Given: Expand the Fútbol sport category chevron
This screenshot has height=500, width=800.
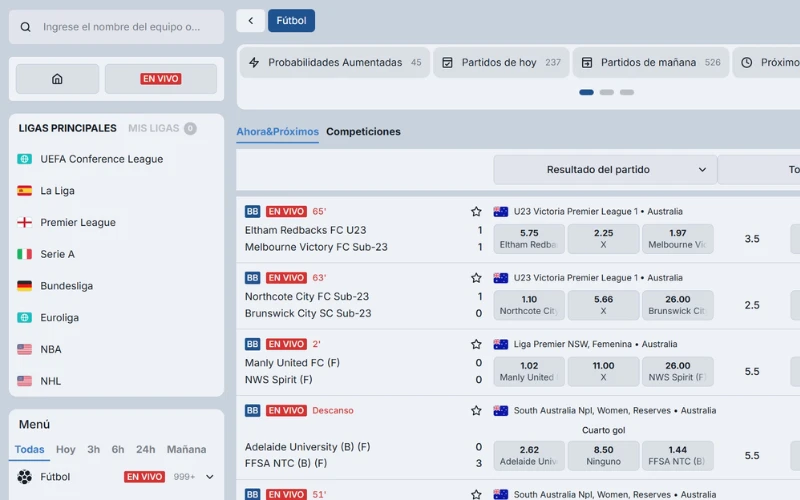Looking at the screenshot, I should (x=210, y=477).
